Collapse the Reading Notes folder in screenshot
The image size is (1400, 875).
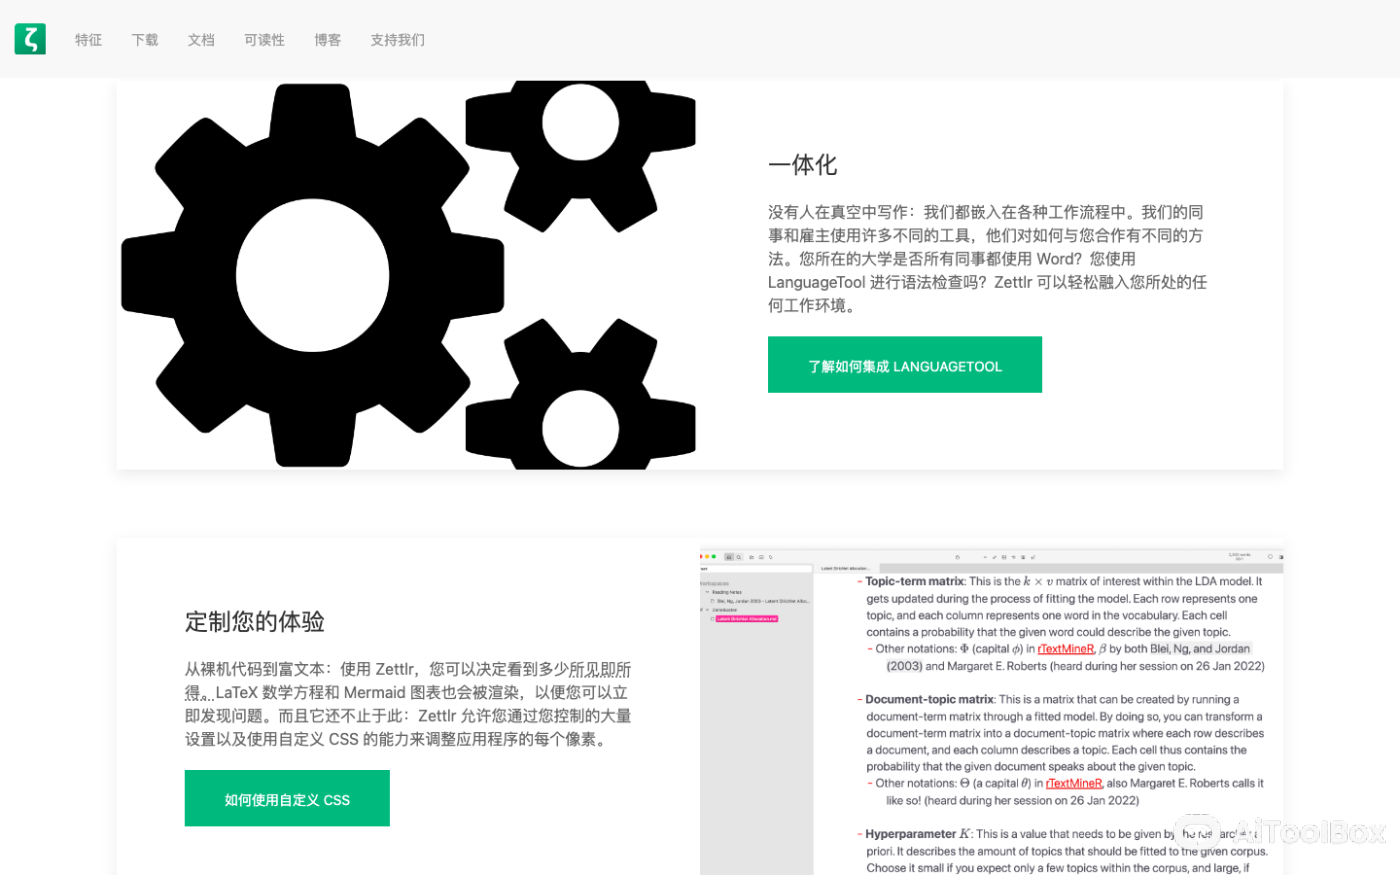click(706, 592)
